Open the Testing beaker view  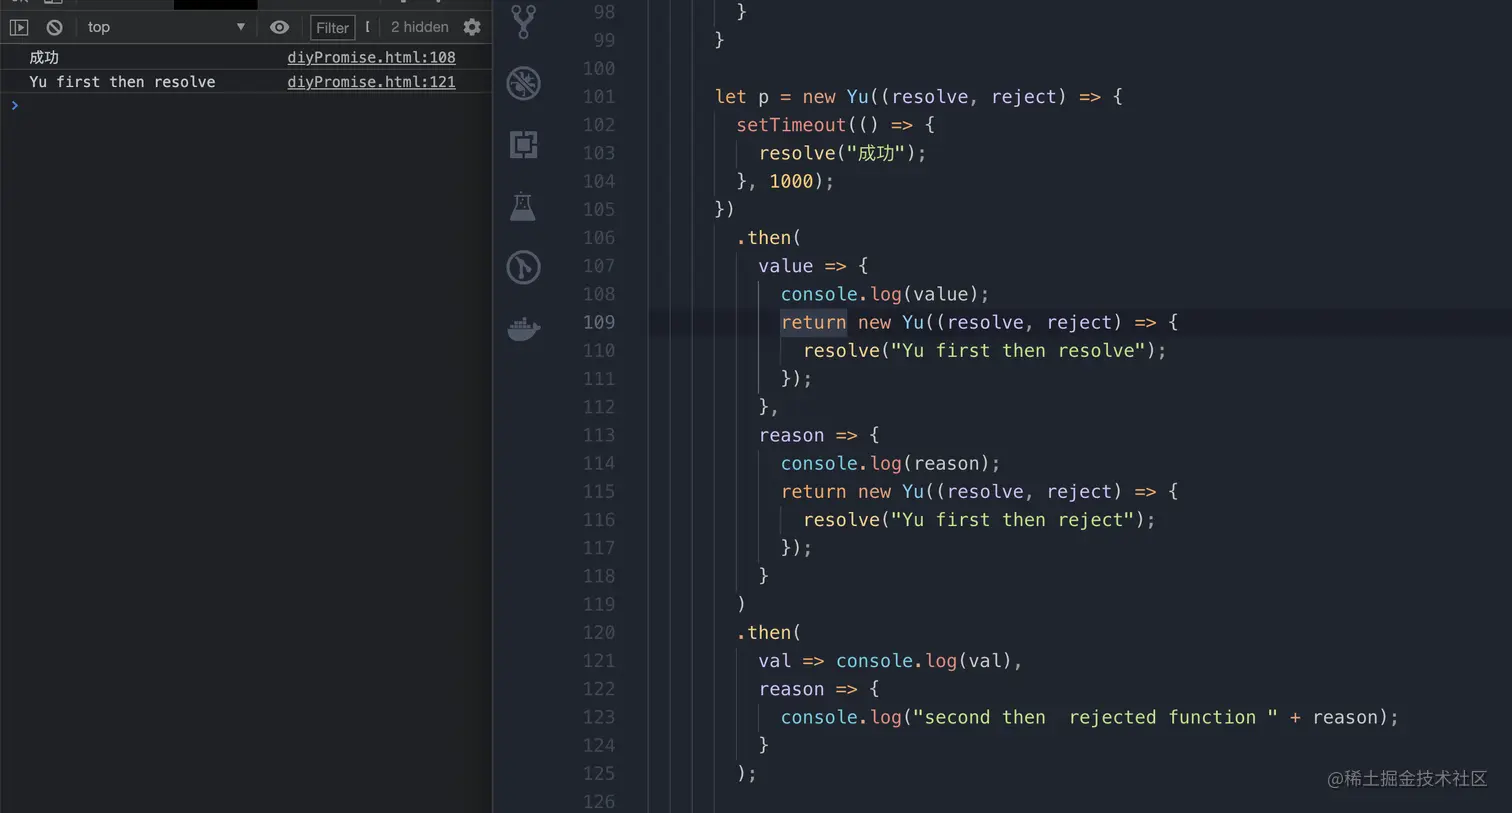click(523, 207)
